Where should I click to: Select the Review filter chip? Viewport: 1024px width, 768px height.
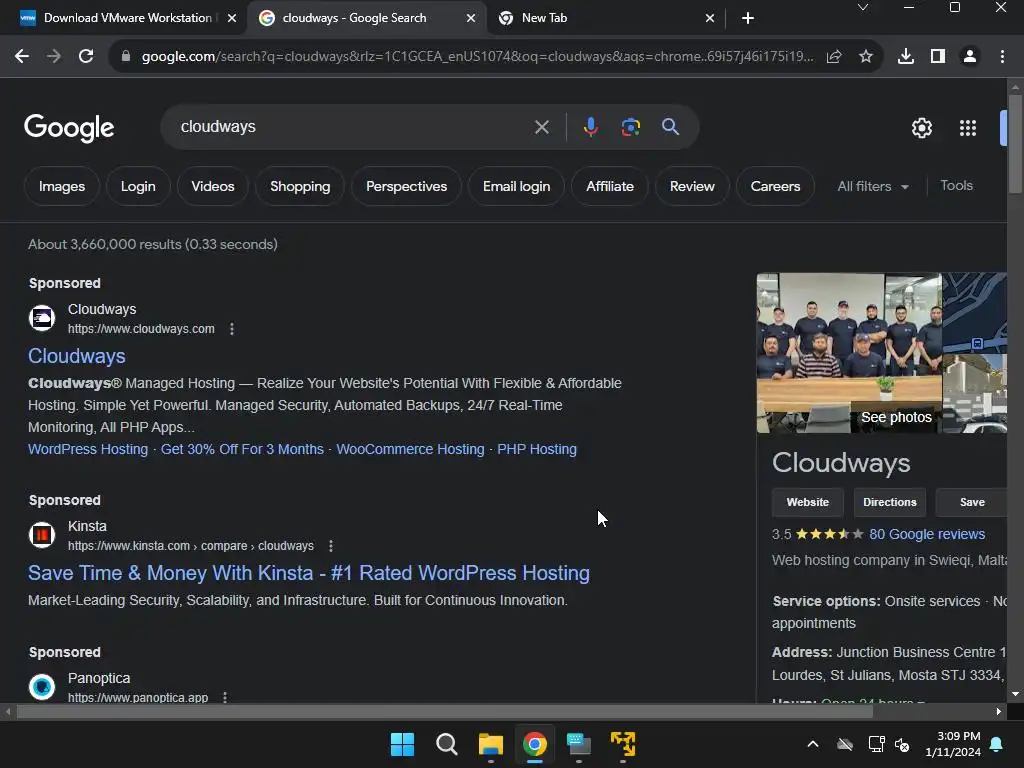click(692, 186)
